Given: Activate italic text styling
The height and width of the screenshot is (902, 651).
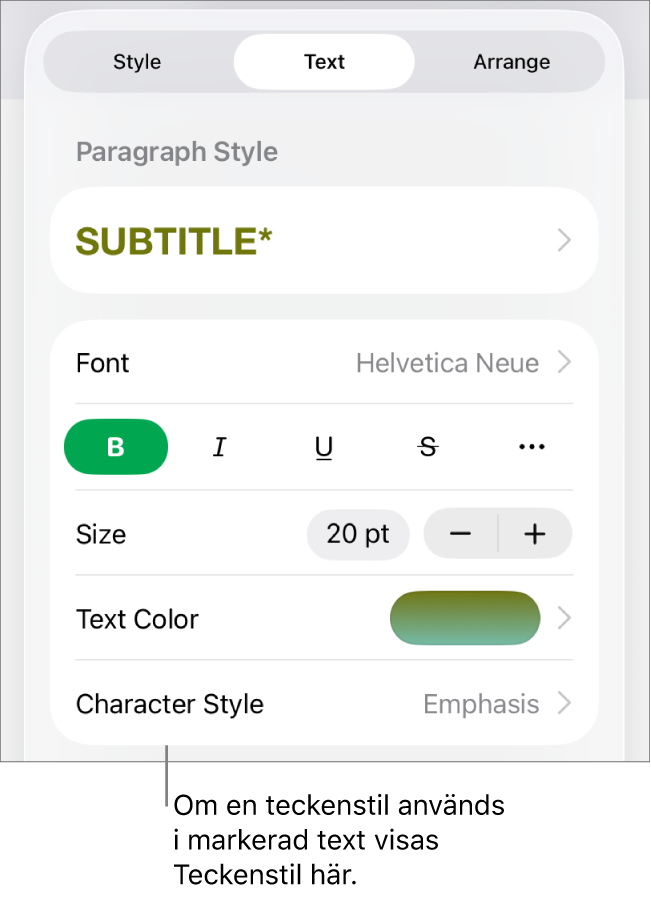Looking at the screenshot, I should (x=220, y=447).
